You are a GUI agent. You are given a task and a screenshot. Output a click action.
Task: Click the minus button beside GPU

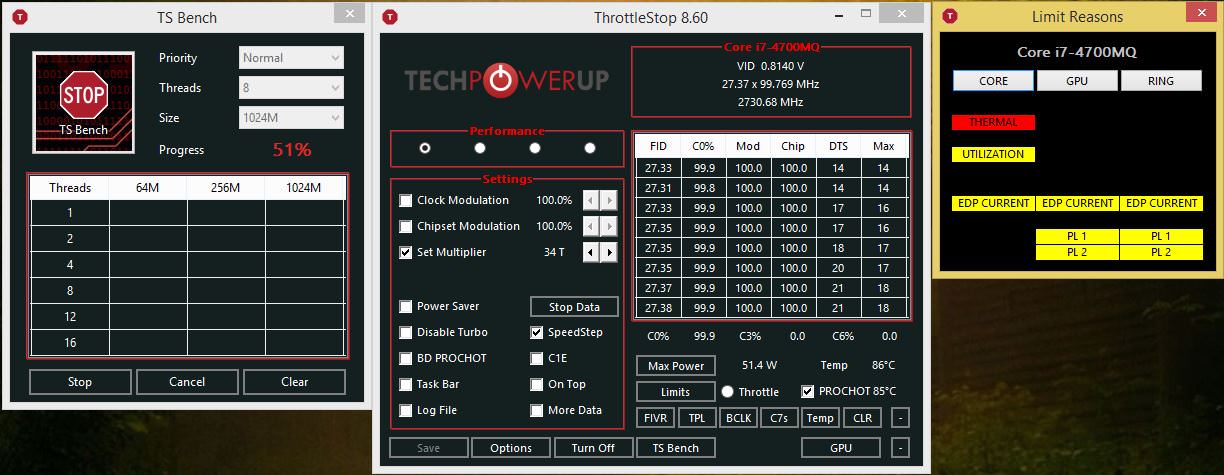click(x=901, y=447)
